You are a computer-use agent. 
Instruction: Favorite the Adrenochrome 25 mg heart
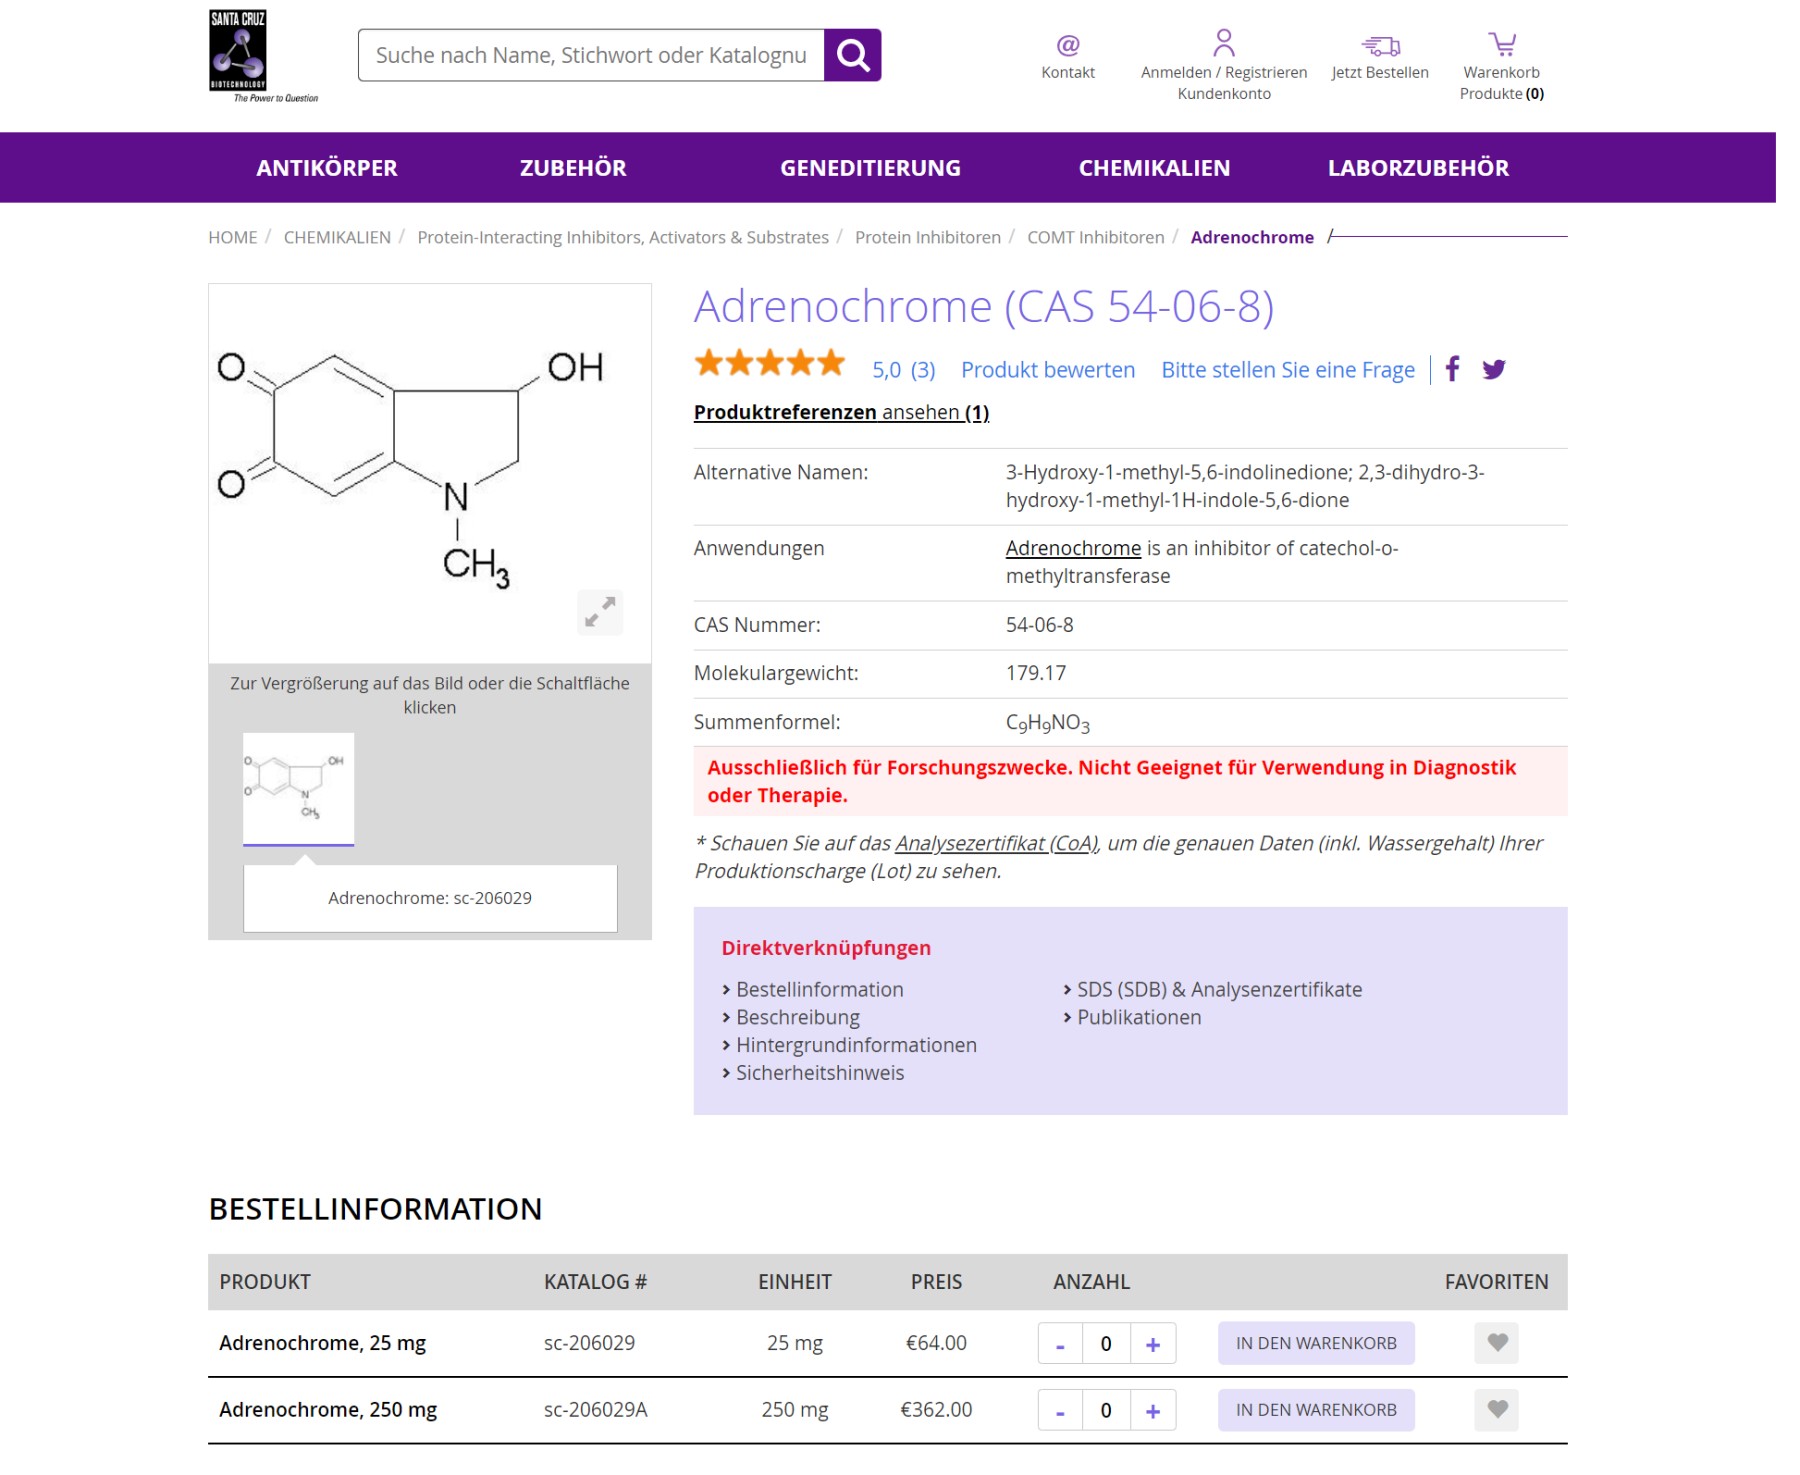coord(1496,1343)
